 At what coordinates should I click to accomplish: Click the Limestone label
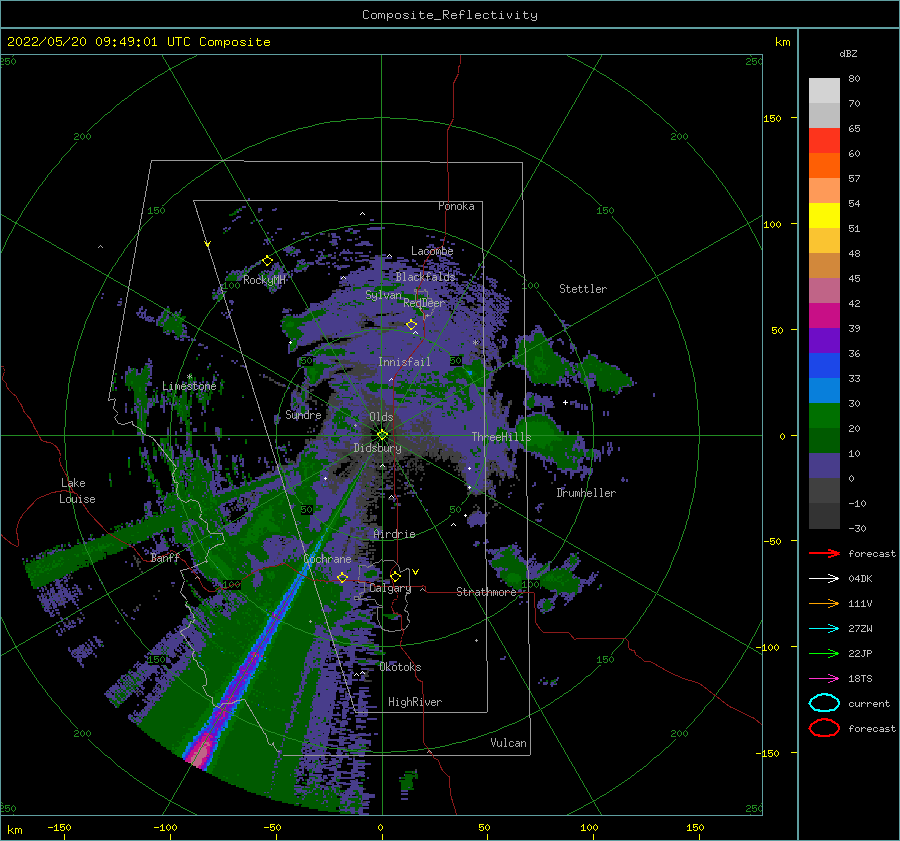(189, 386)
